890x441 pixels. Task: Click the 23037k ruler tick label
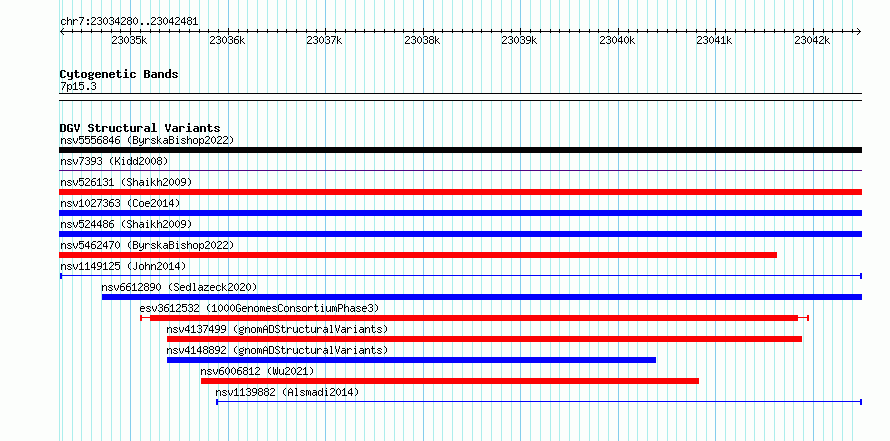325,40
